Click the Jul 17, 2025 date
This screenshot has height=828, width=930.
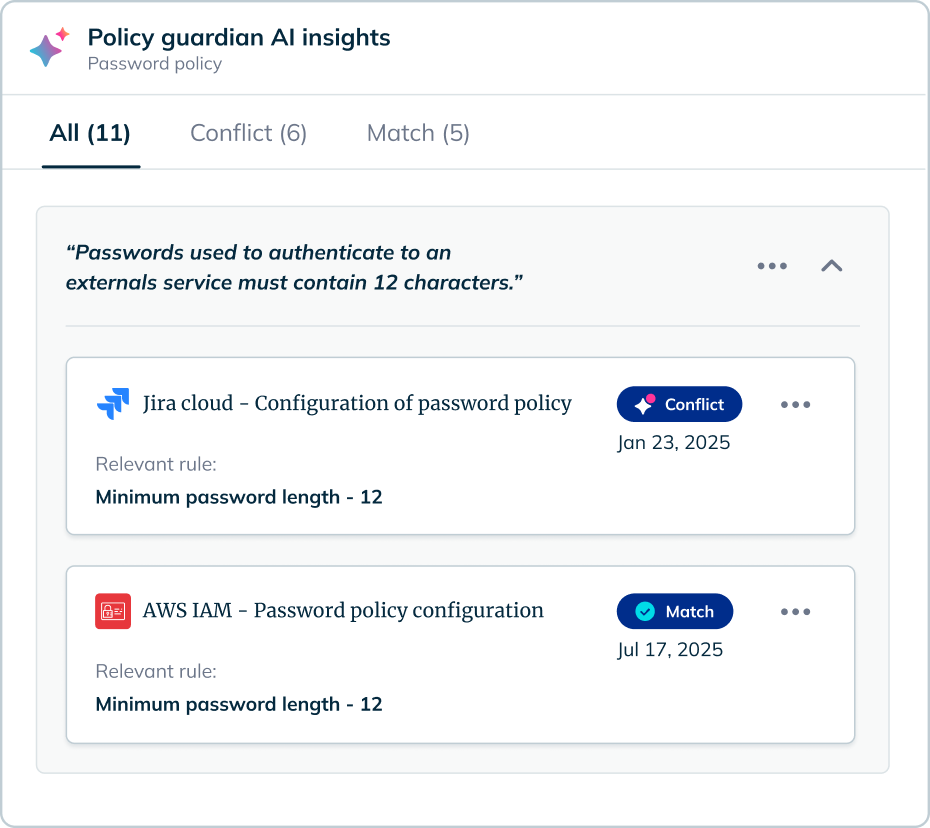(670, 650)
